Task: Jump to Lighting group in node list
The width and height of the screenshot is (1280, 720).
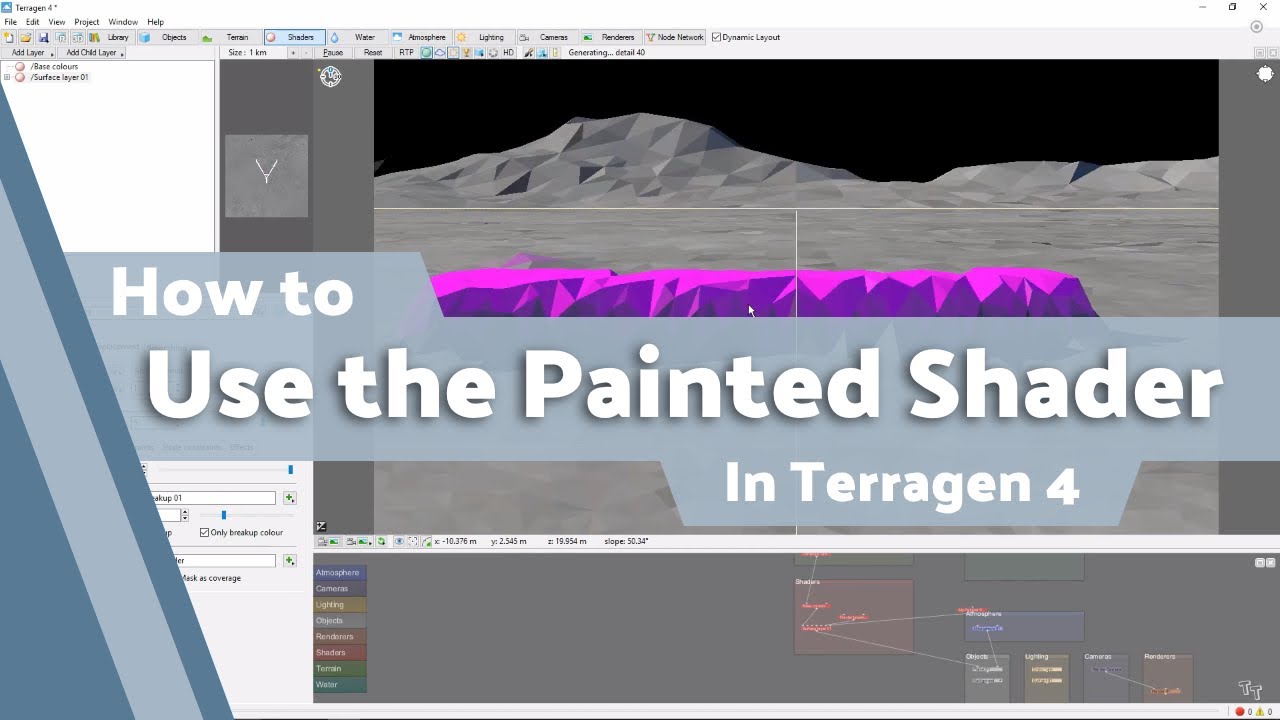Action: (x=340, y=605)
